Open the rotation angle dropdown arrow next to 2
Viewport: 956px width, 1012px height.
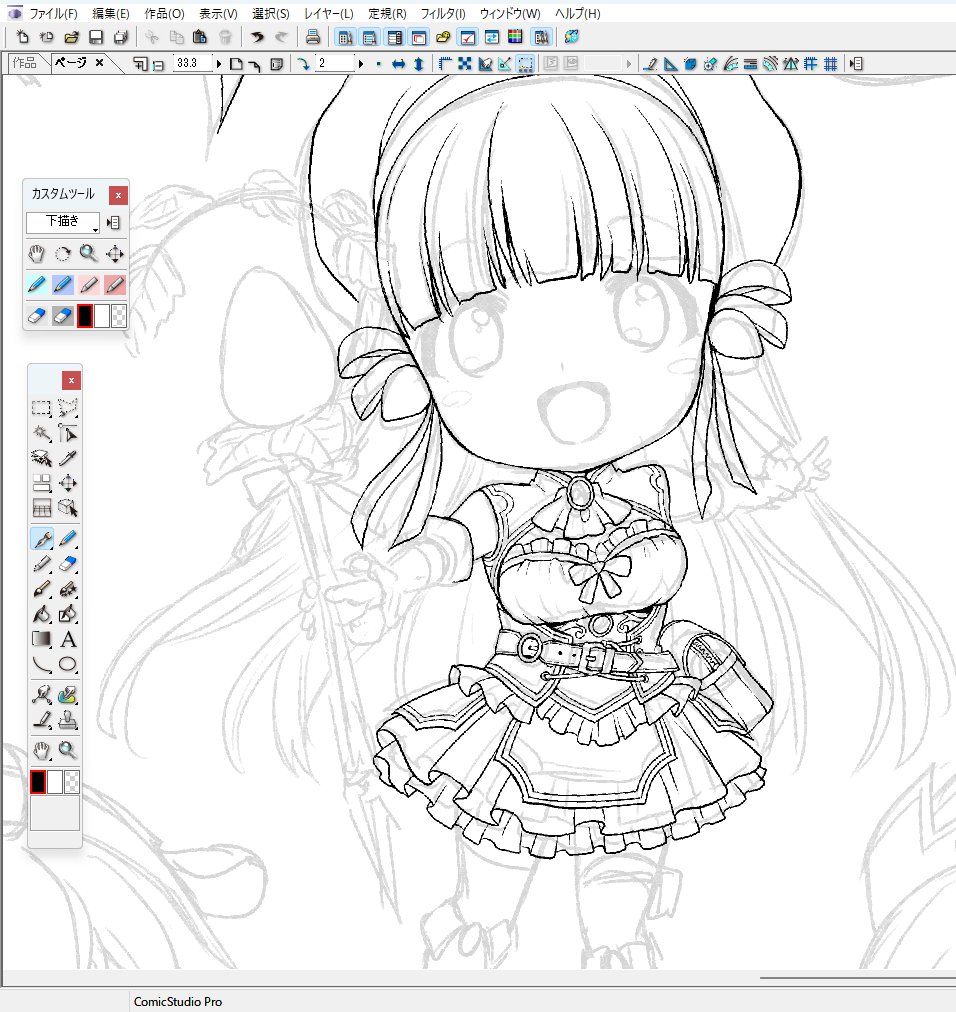[361, 63]
